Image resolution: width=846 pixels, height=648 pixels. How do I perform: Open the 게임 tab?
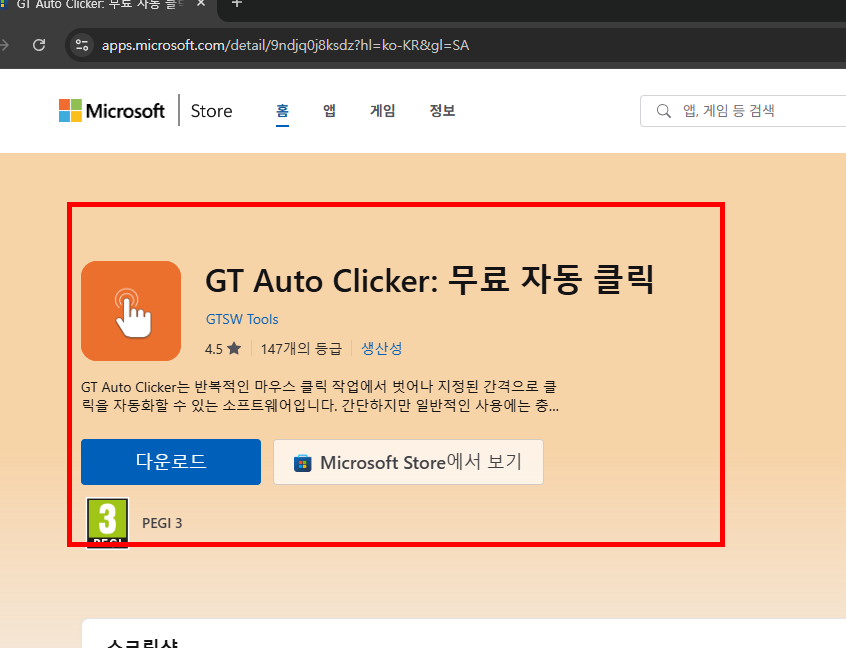click(383, 111)
